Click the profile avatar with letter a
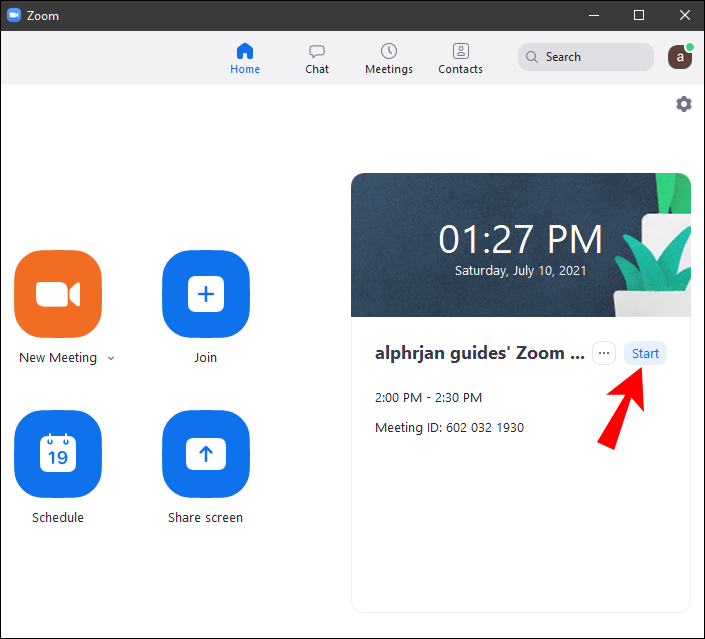The height and width of the screenshot is (639, 705). coord(680,57)
